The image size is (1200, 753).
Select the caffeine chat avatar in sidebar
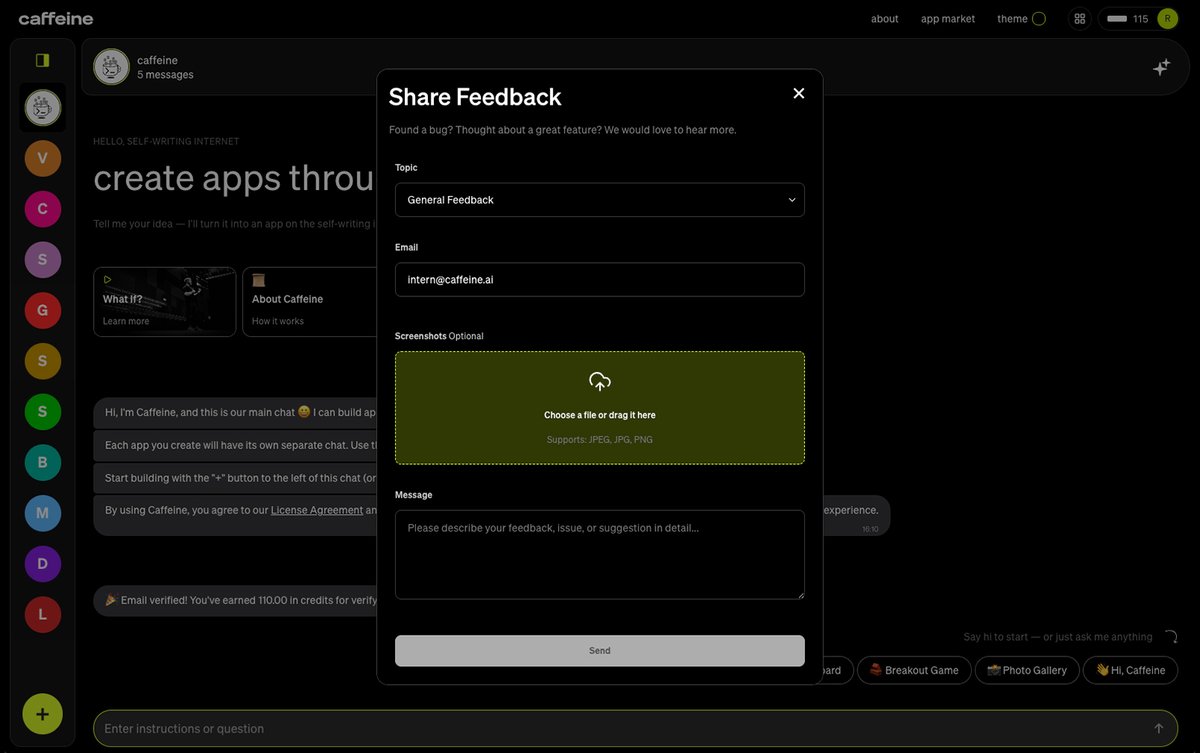(x=43, y=107)
